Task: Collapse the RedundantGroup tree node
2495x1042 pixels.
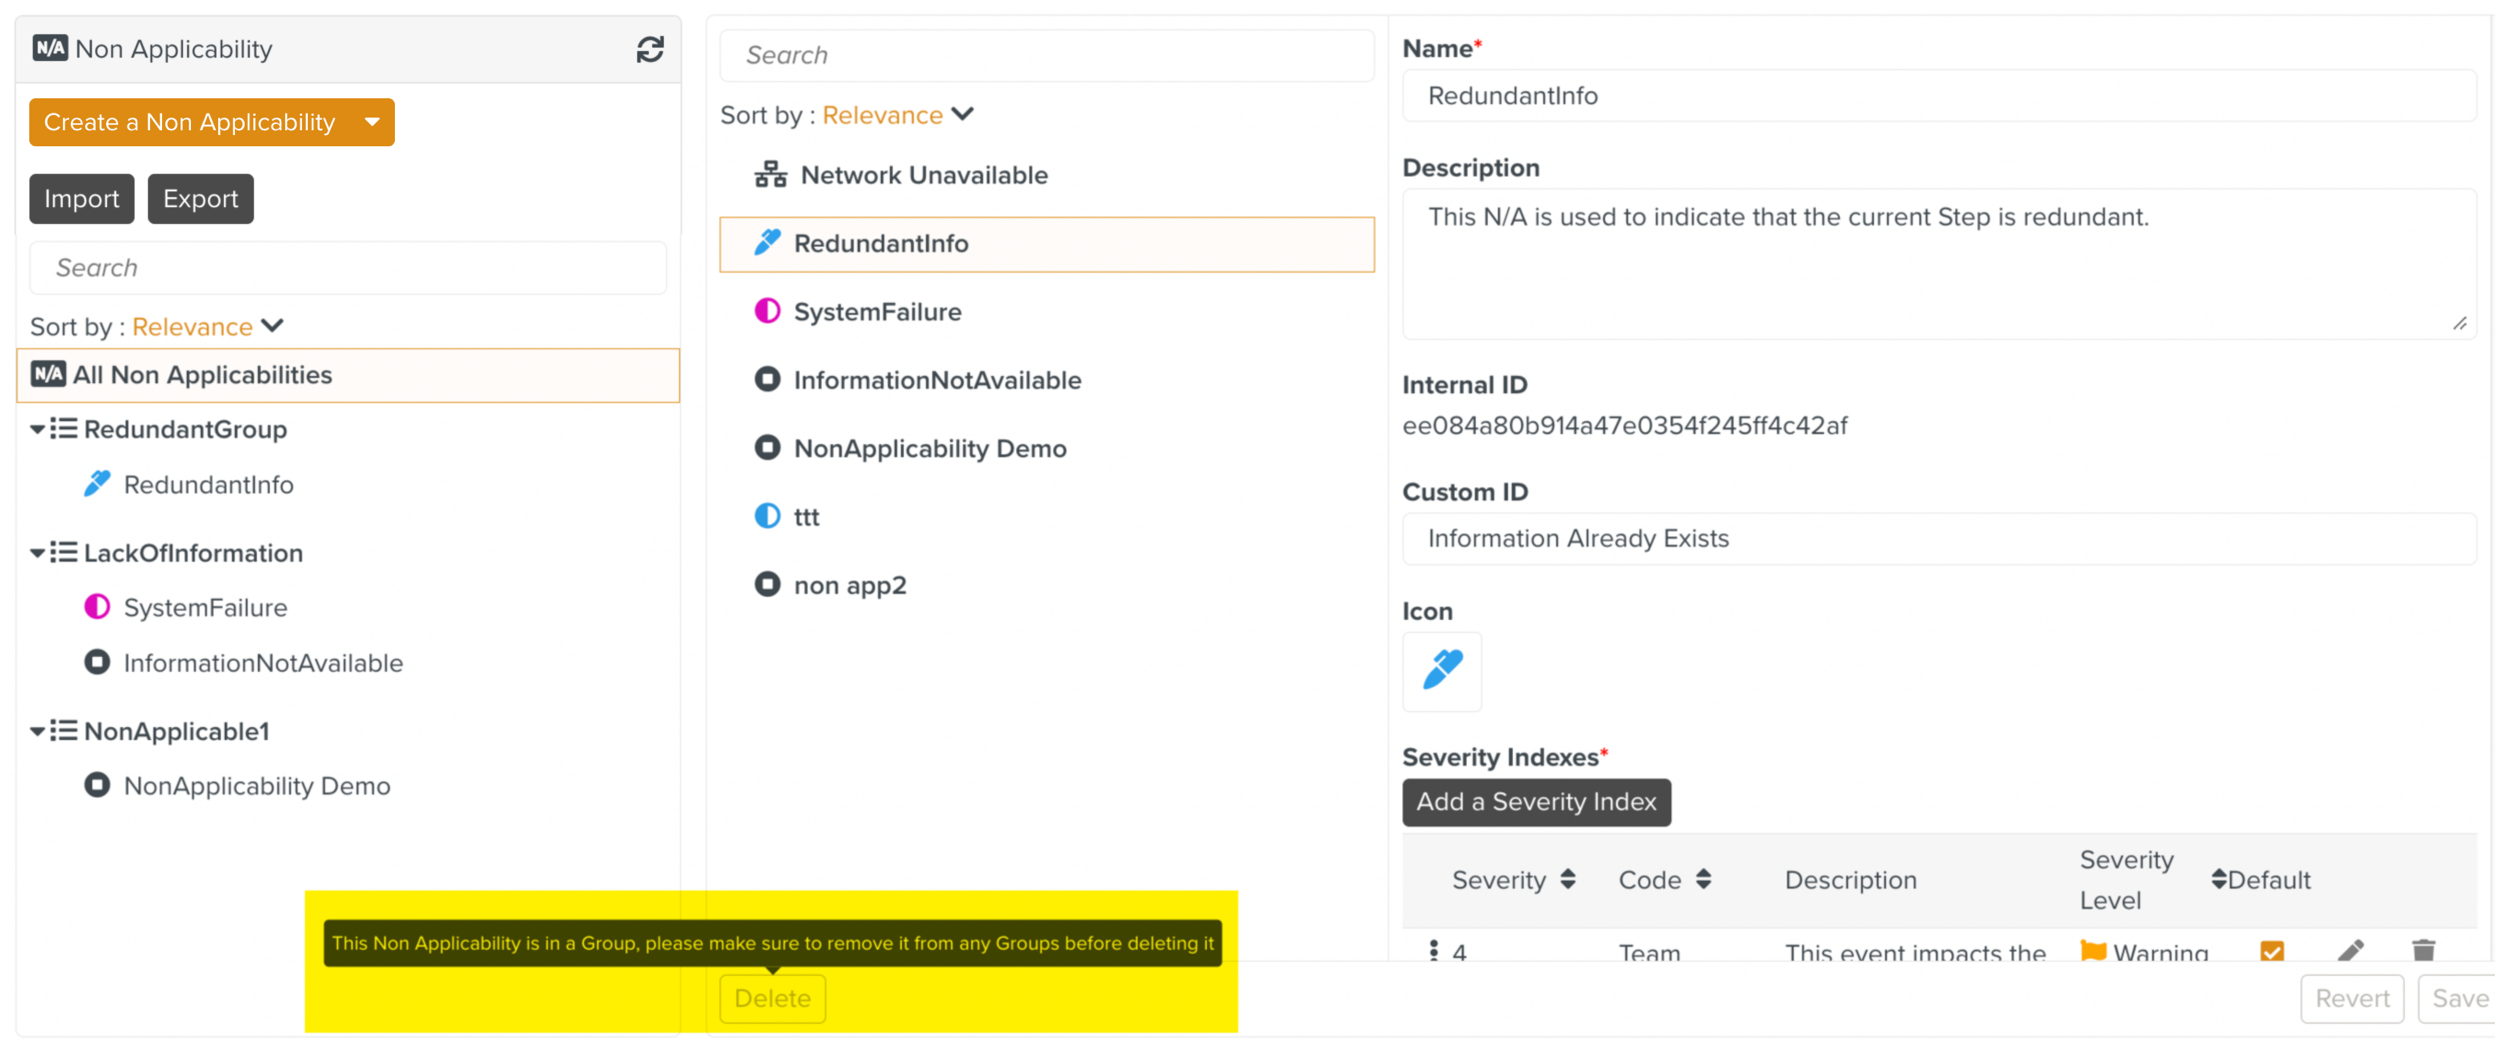Action: point(37,429)
